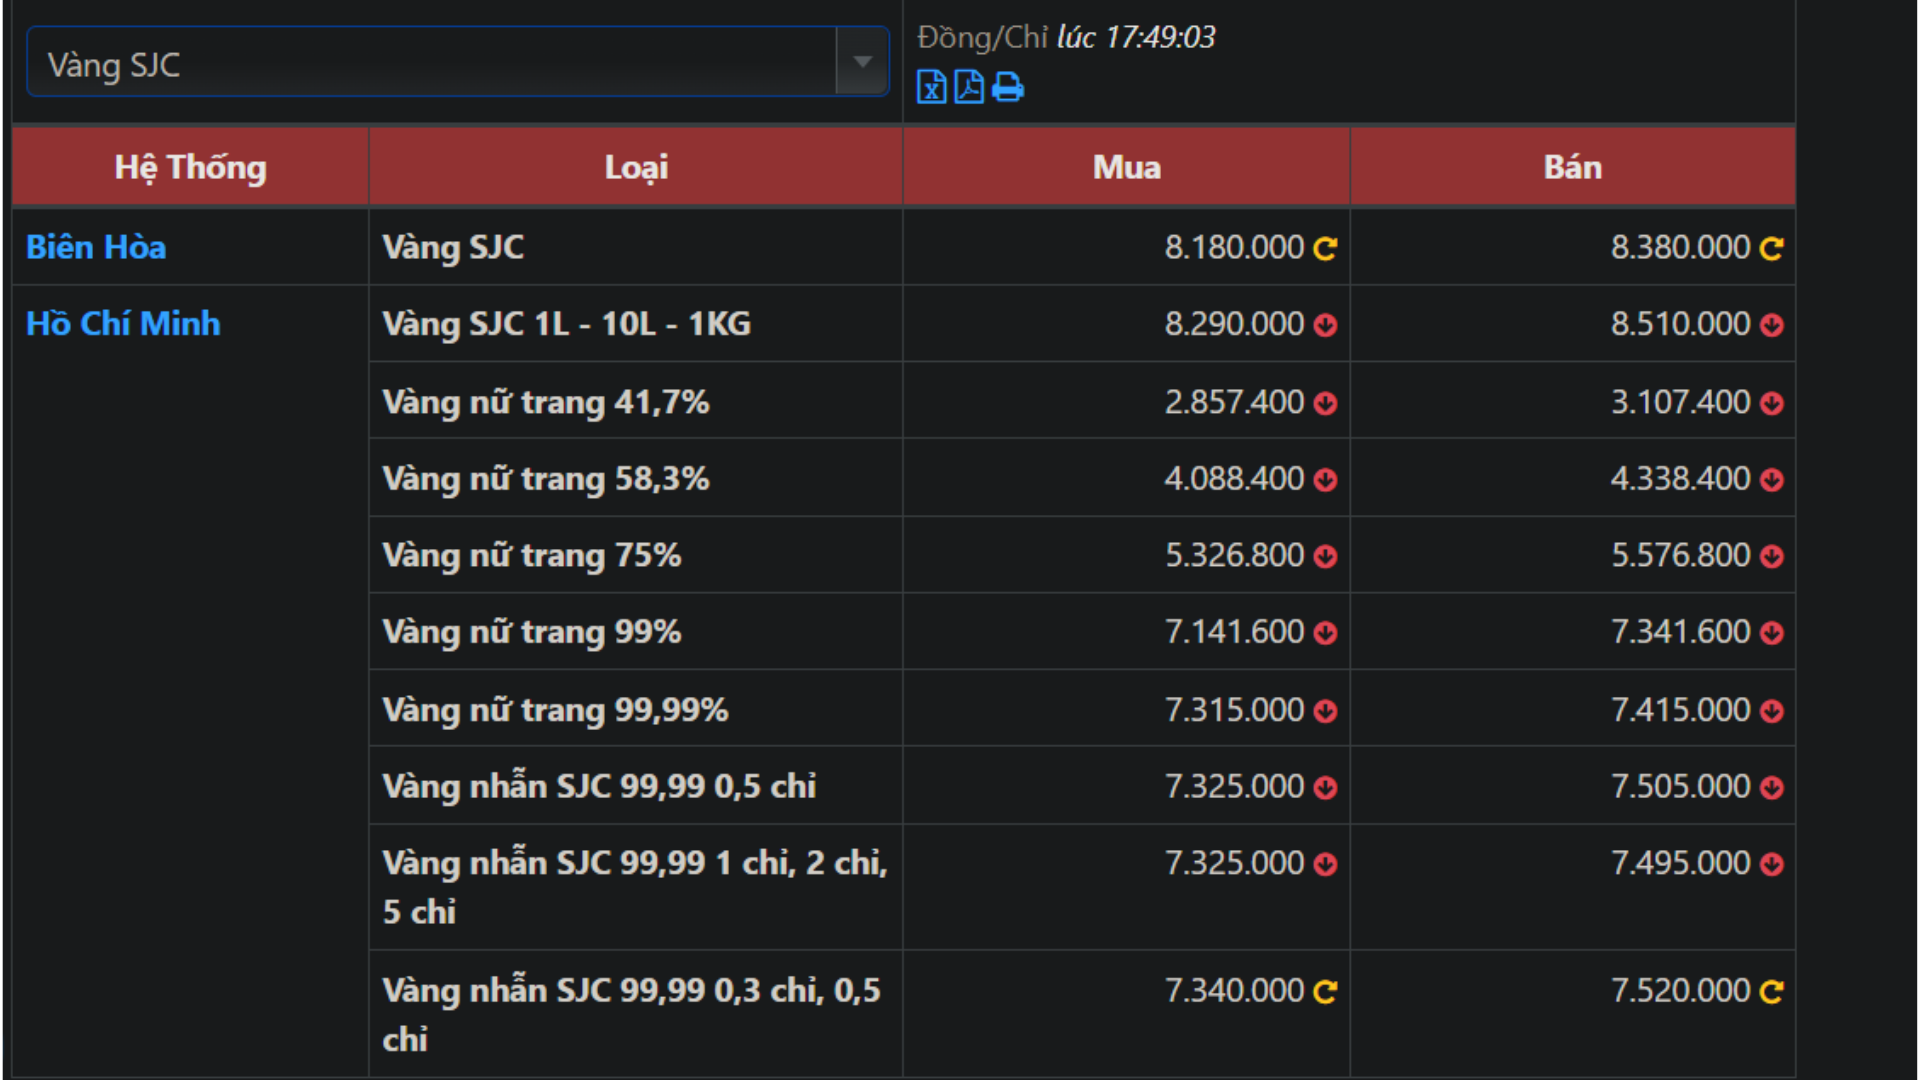This screenshot has width=1920, height=1080.
Task: Select Vàng nhẫn SJC 99,99 0,3 chỉ cell
Action: 636,1014
